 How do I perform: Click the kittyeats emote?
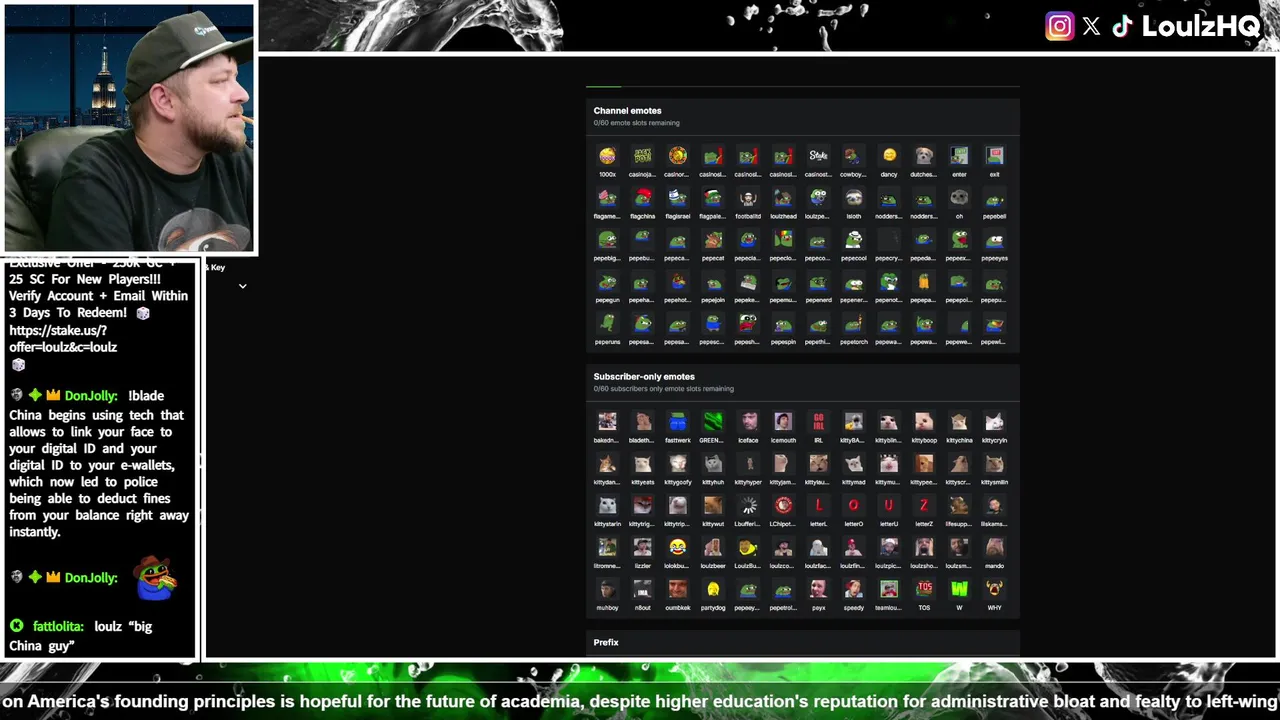(x=642, y=464)
